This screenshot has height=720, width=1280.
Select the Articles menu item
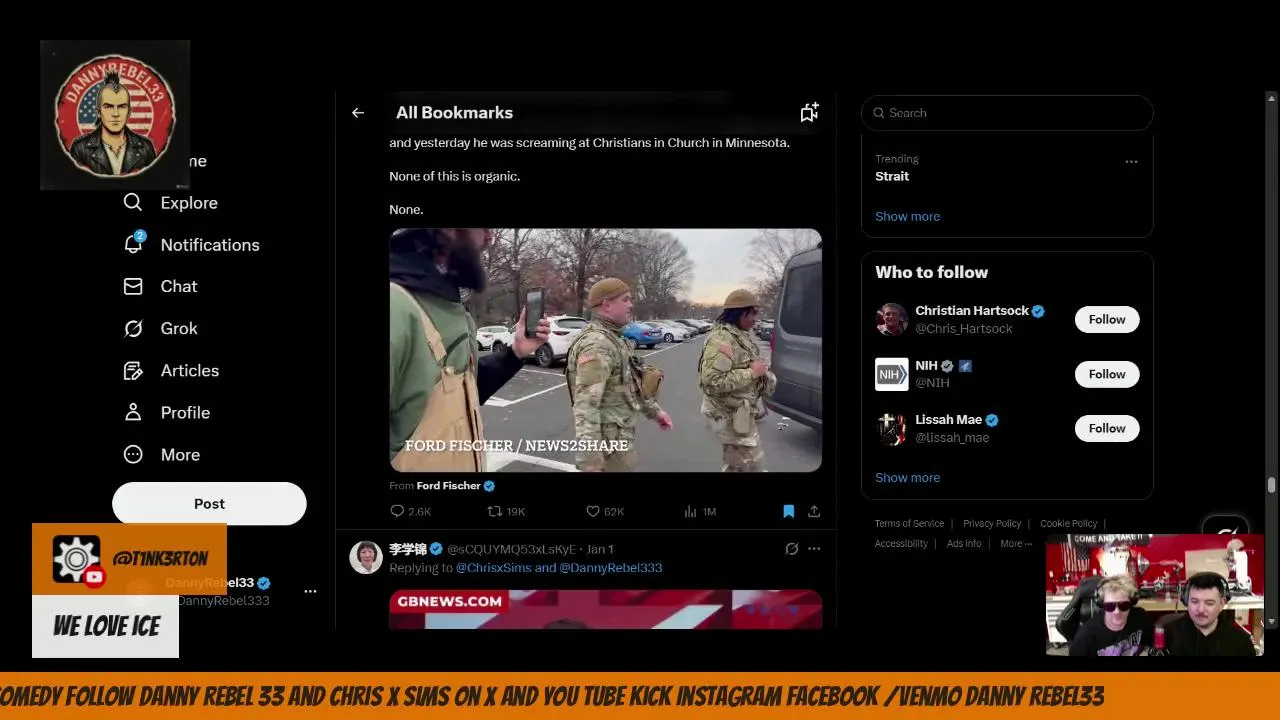coord(190,370)
